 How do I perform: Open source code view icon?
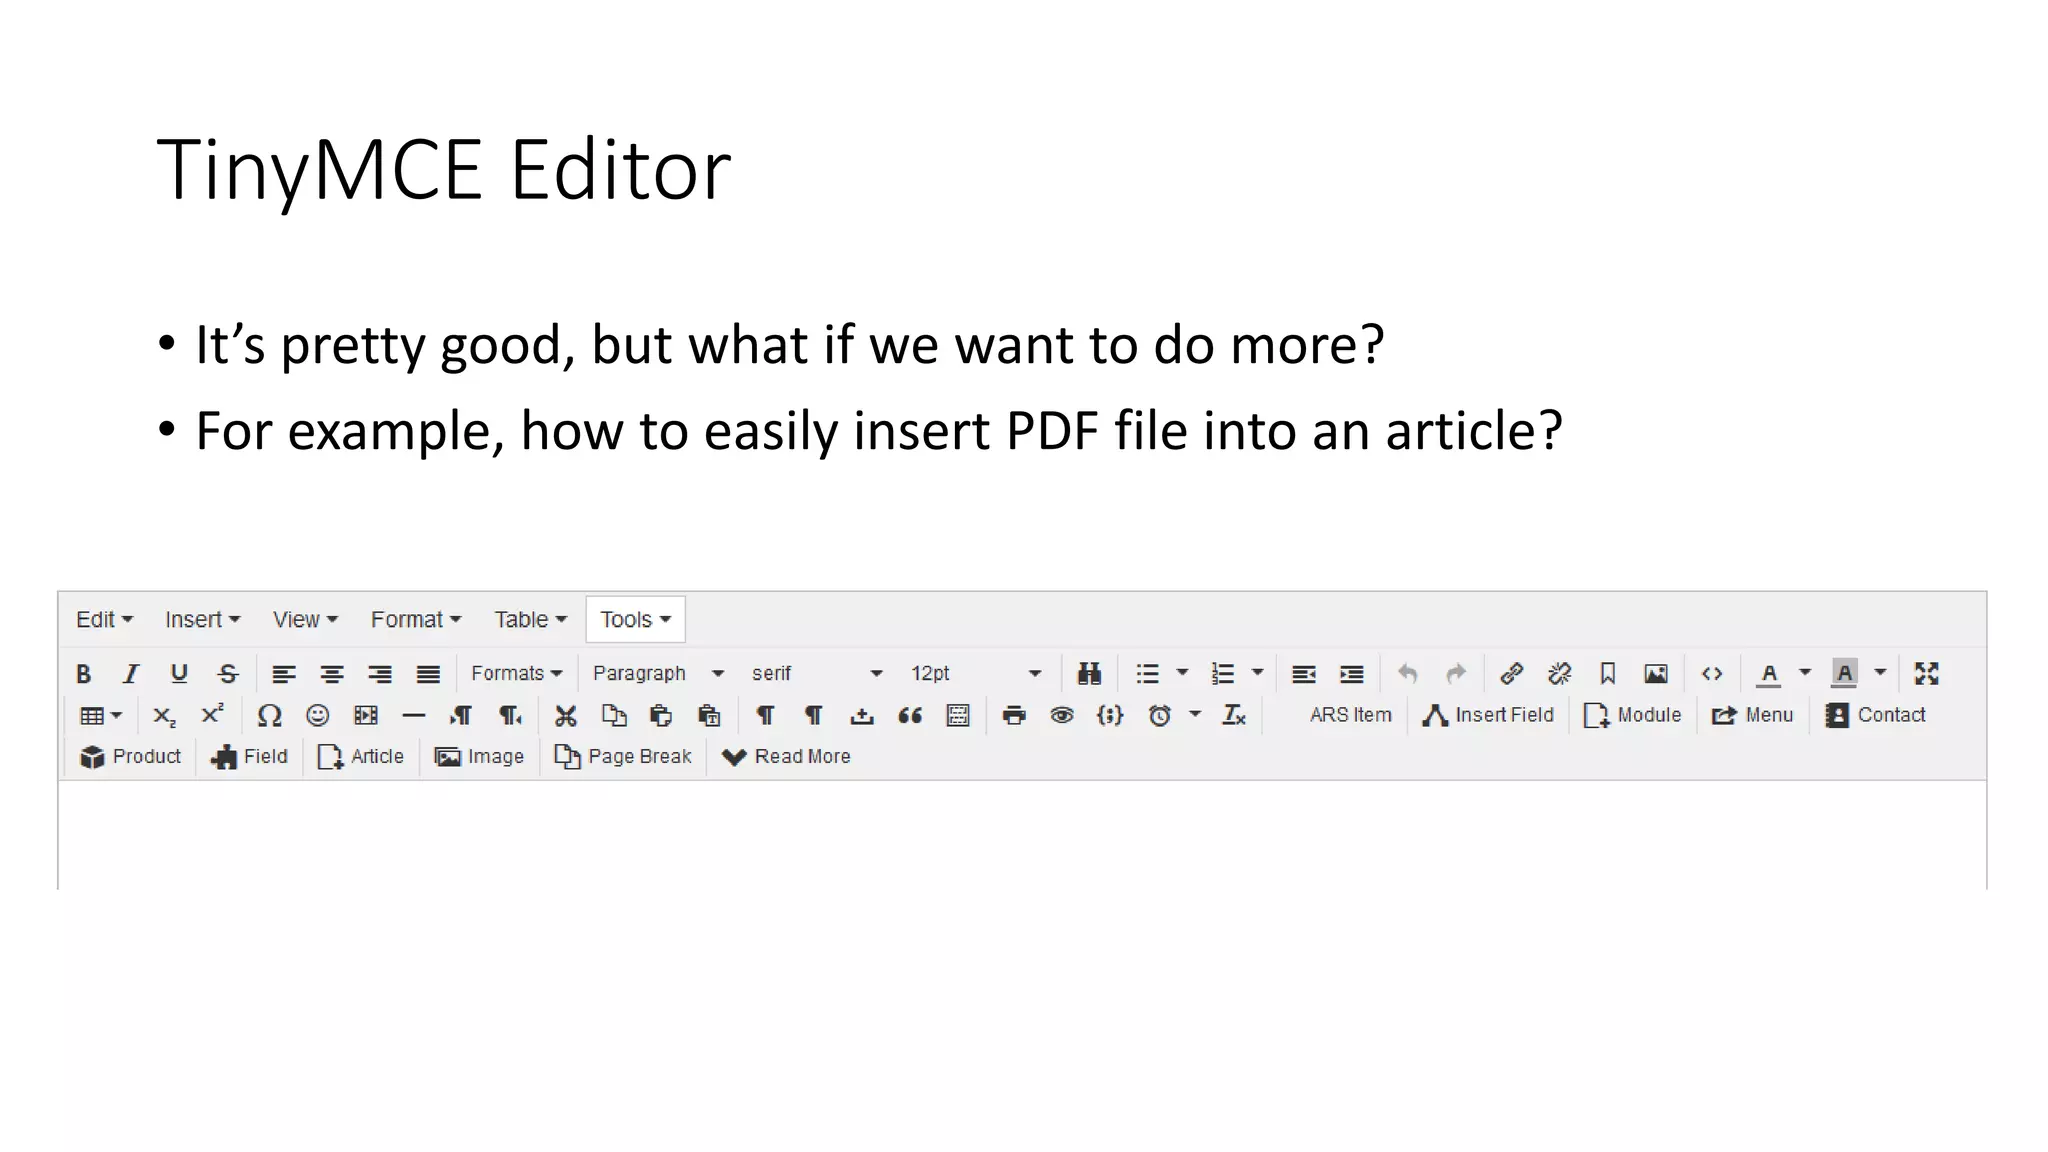[1712, 674]
